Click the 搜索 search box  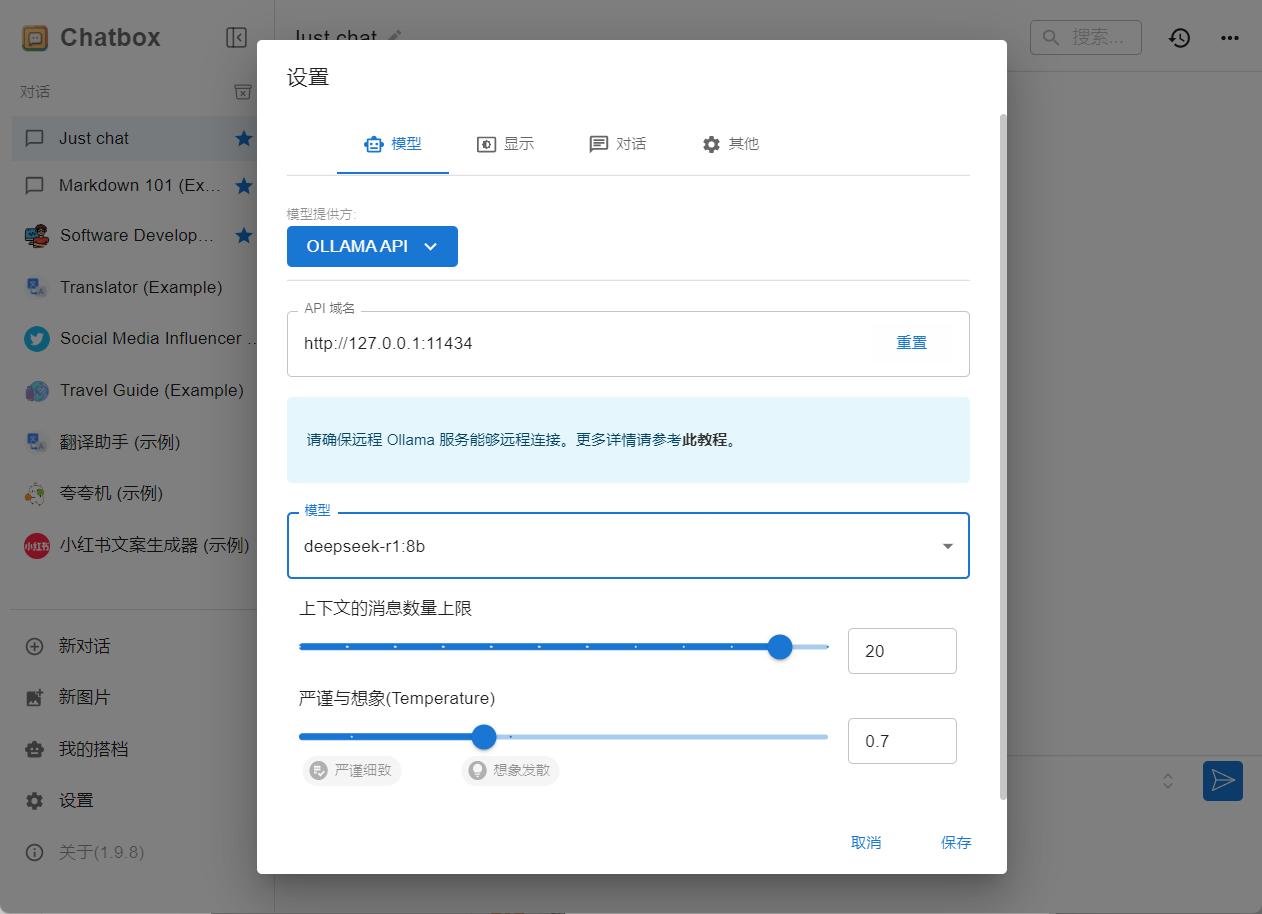point(1086,37)
